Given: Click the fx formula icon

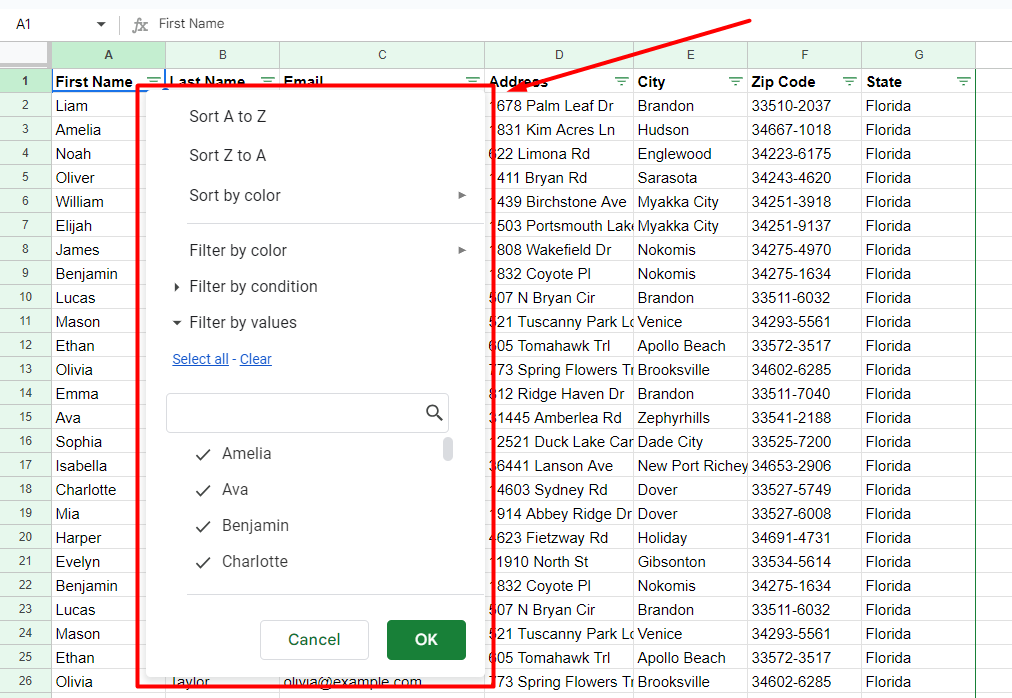Looking at the screenshot, I should click(140, 25).
